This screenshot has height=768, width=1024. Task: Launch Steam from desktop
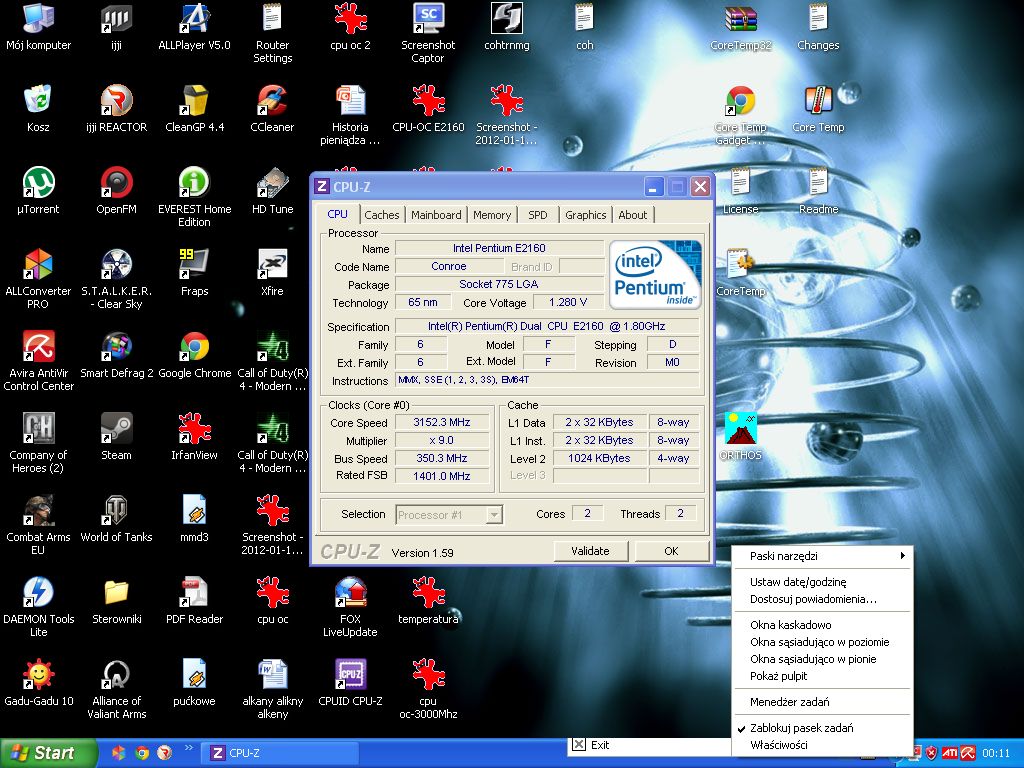tap(116, 438)
